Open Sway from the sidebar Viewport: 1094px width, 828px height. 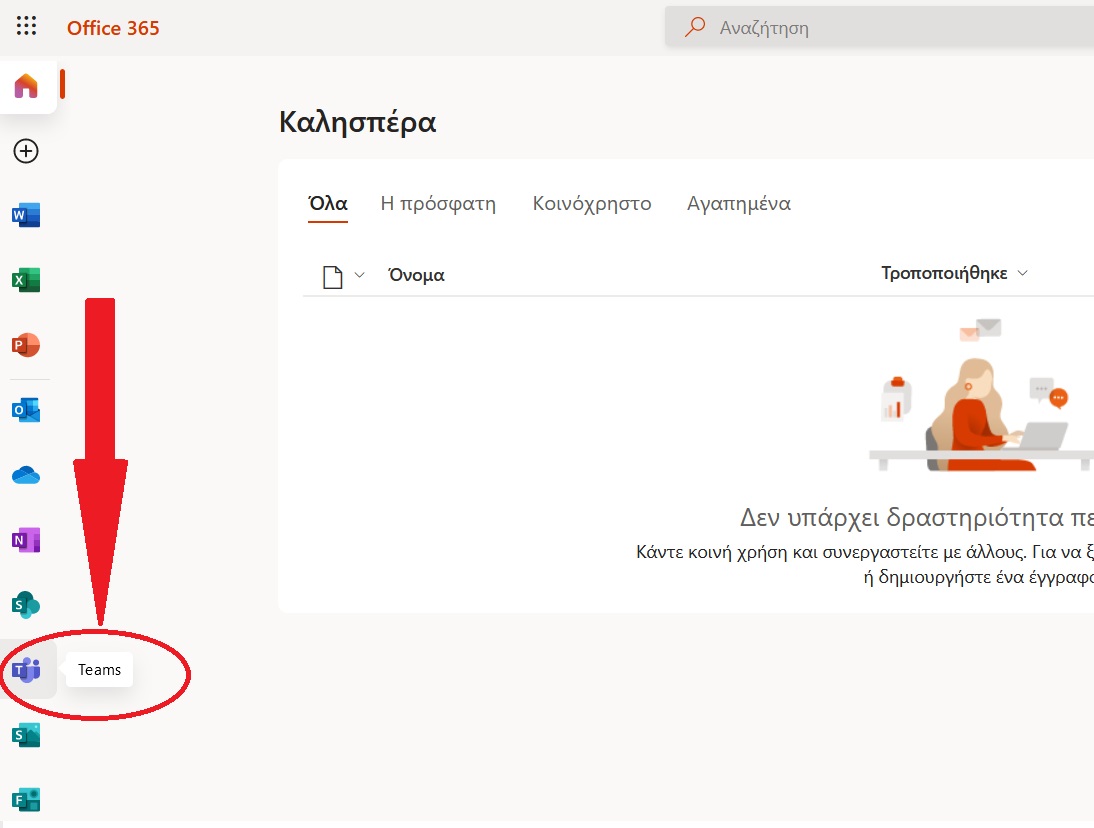pos(26,735)
